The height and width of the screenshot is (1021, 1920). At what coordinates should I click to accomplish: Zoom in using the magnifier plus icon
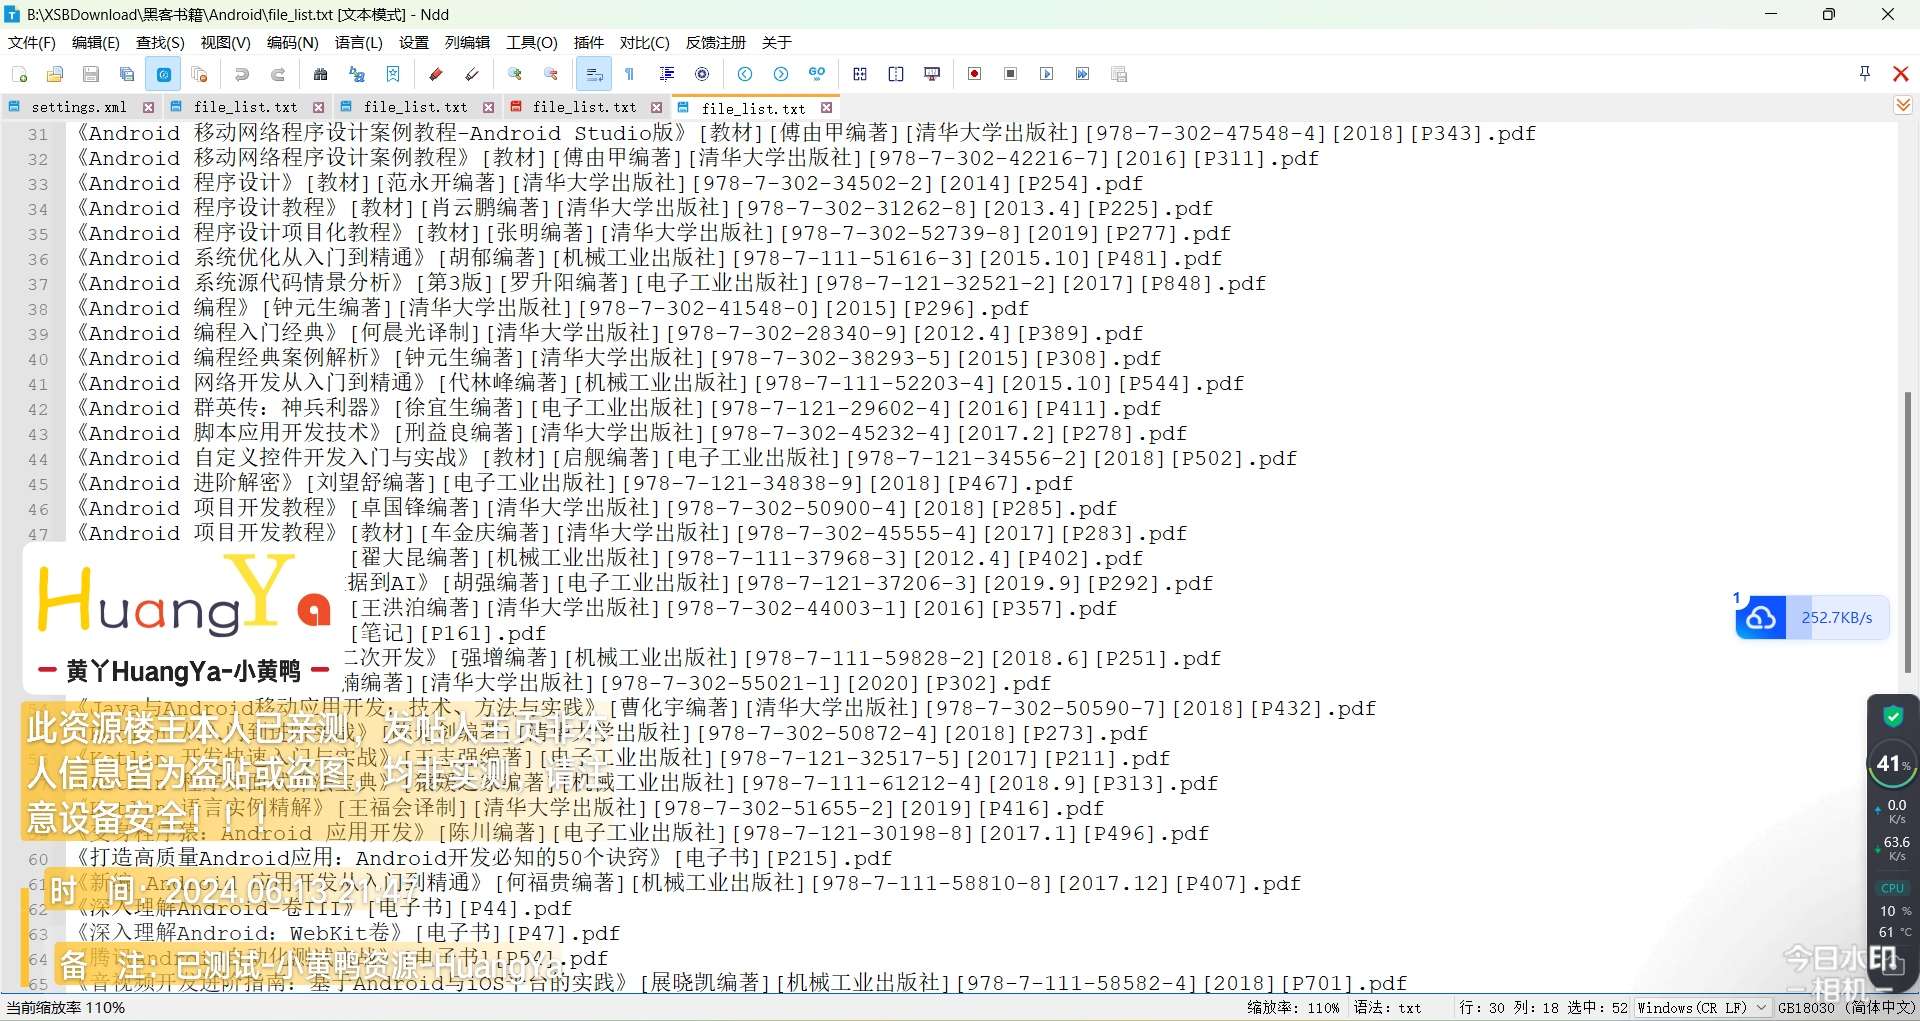tap(515, 74)
